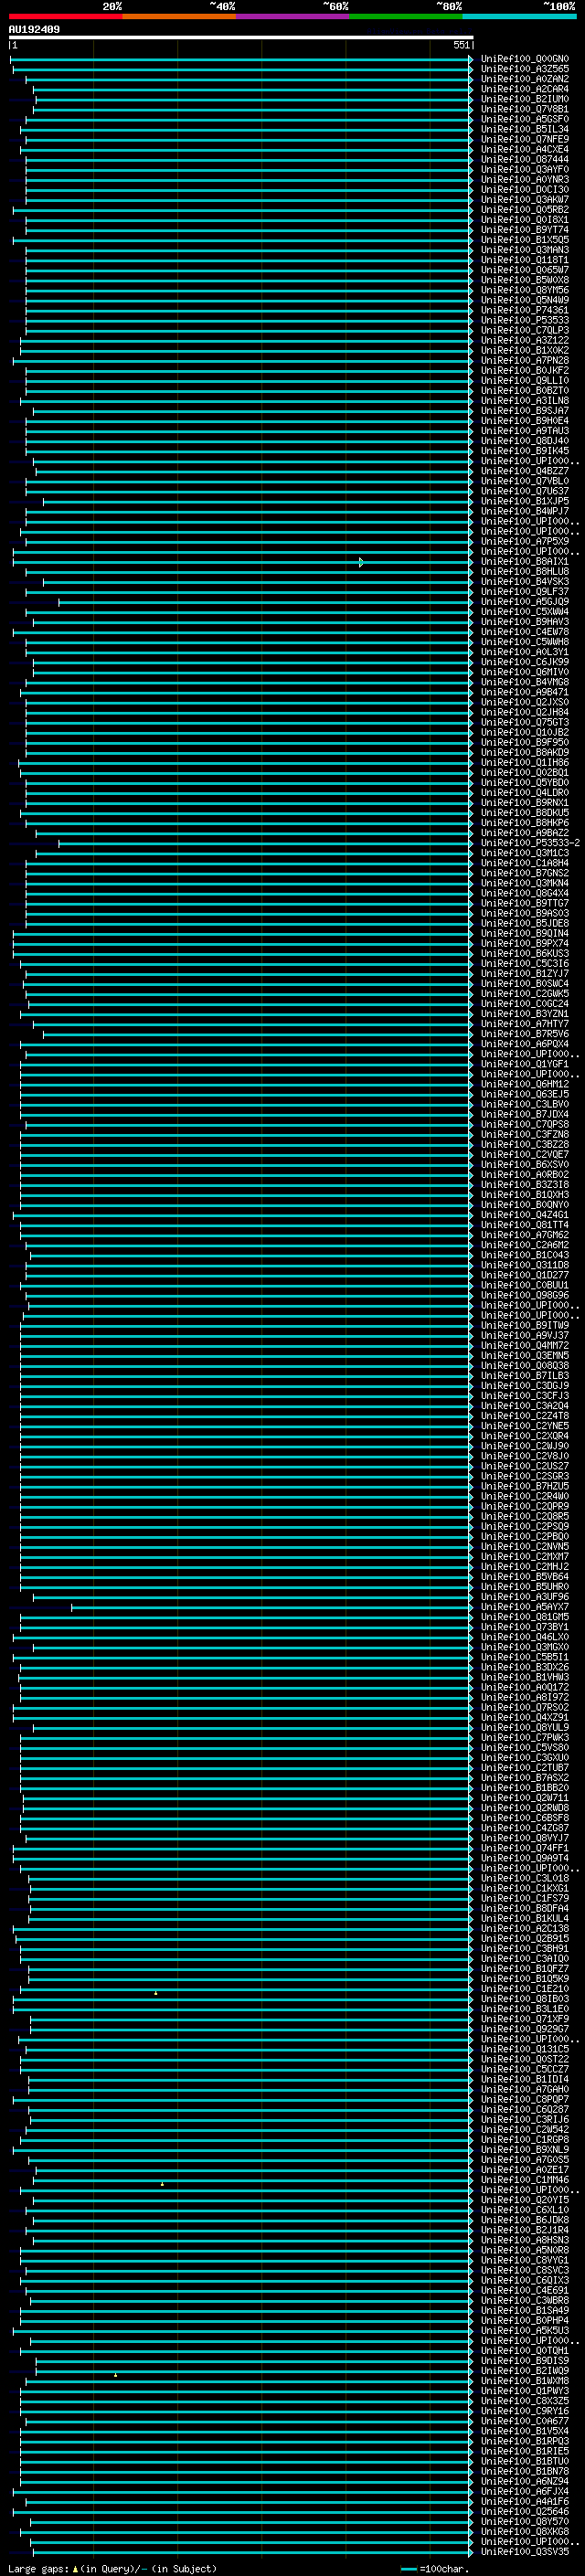Screen dimensions: 585x2576
Task: Open hit UniRef100_B9QIN4
Action: tap(525, 933)
